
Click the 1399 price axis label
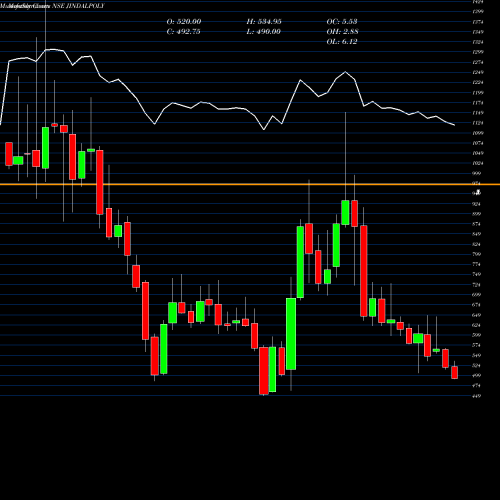pos(478,12)
